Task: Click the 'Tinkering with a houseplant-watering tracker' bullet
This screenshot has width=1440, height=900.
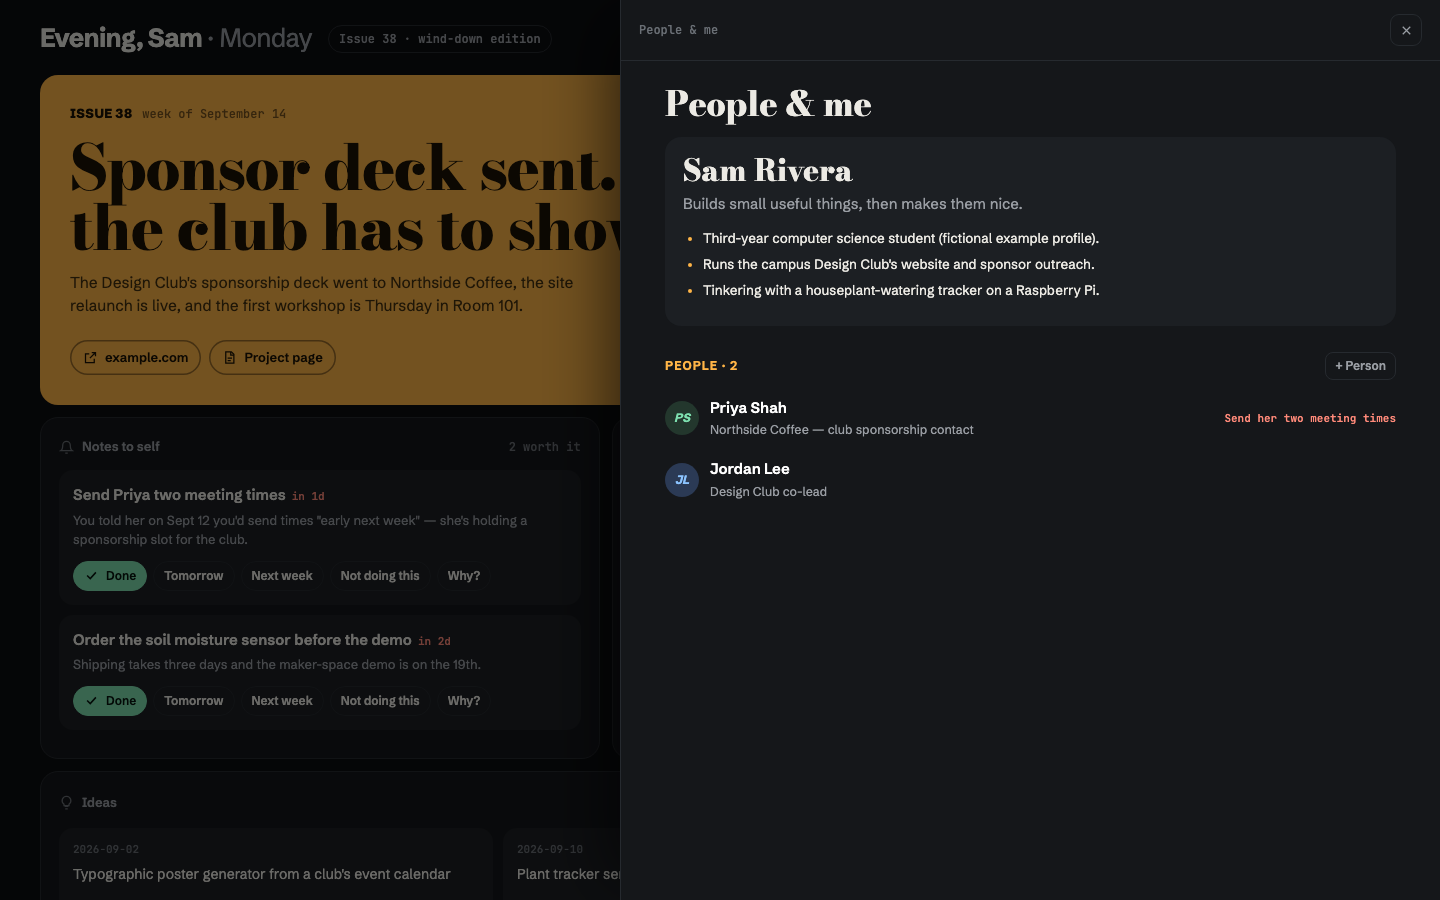Action: [900, 290]
